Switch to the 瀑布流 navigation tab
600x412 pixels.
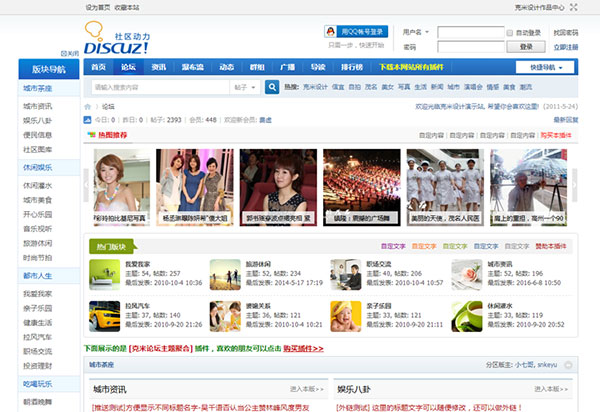(194, 67)
